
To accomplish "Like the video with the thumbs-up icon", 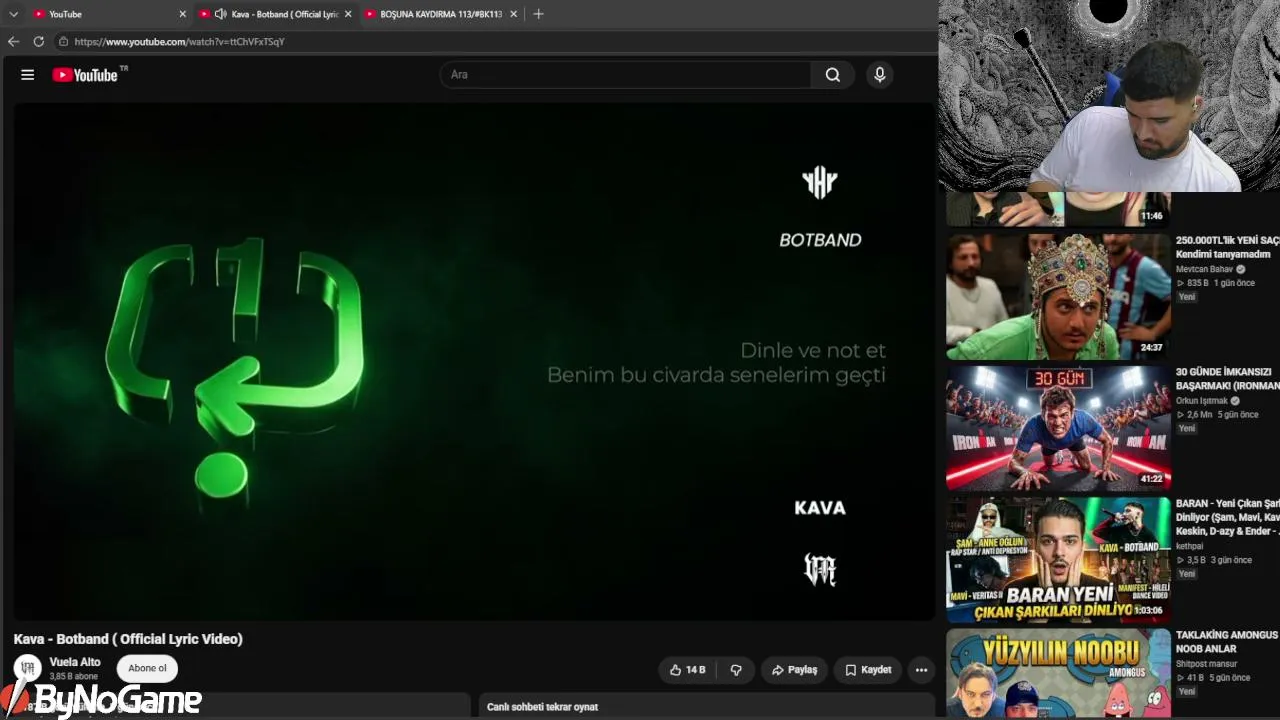I will coord(675,670).
